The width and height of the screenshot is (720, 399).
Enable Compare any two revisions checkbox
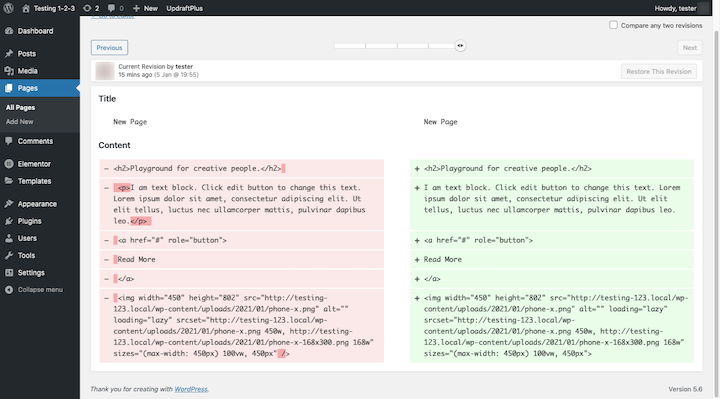click(x=613, y=25)
